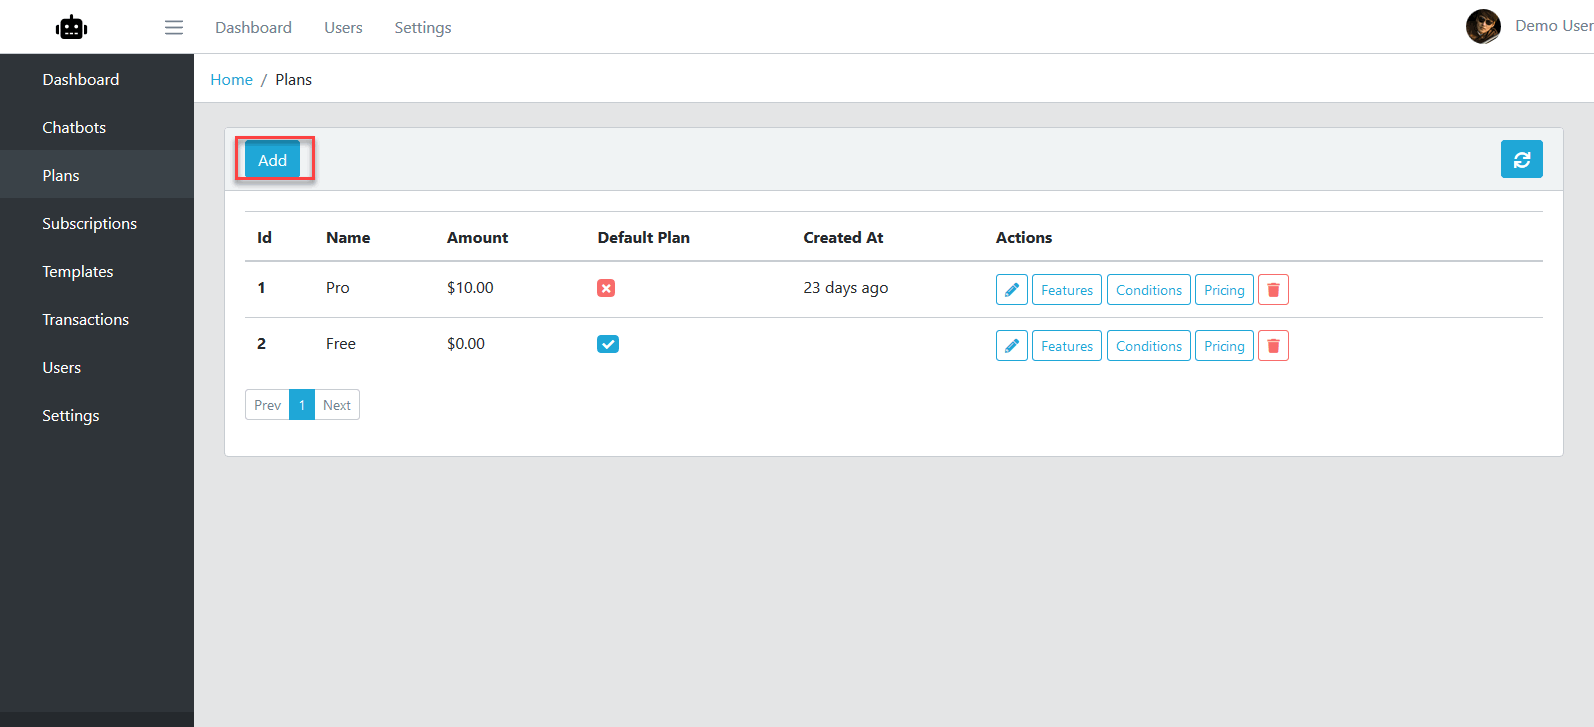Delete the Free plan trash icon

[x=1273, y=346]
